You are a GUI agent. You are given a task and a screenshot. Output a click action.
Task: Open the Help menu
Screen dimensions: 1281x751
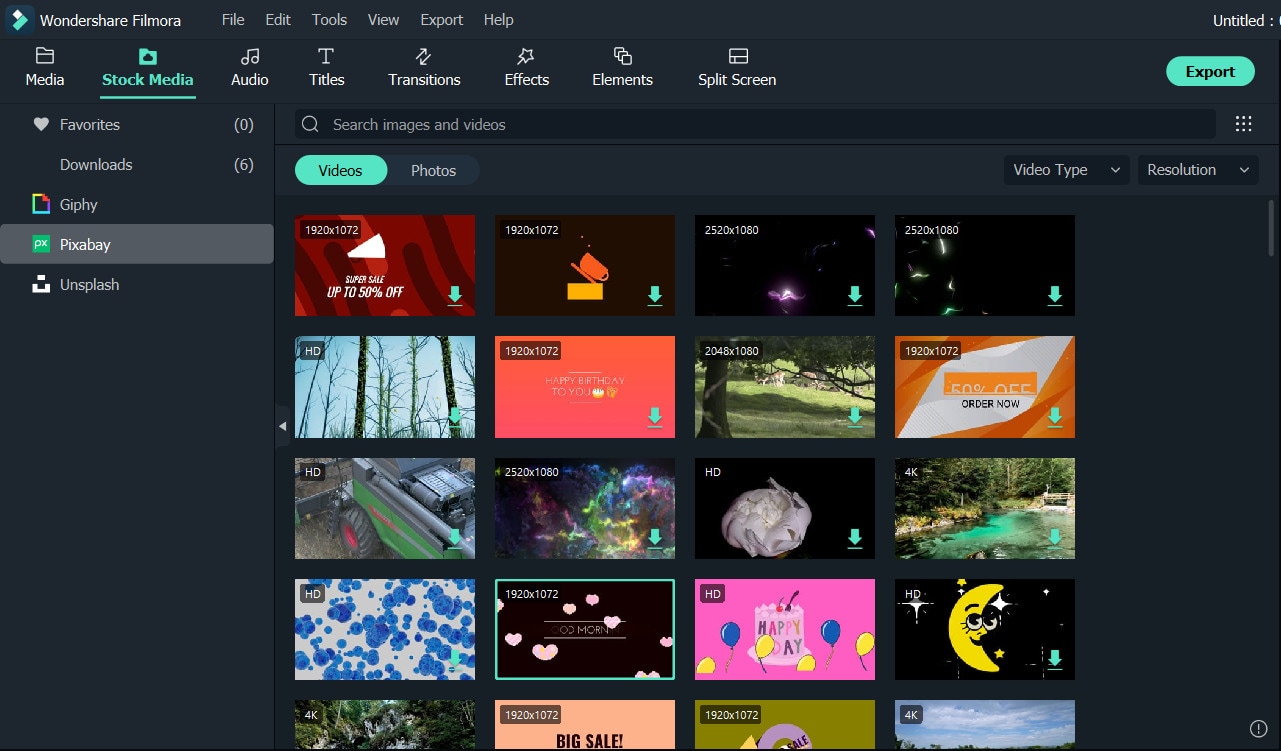pos(498,20)
